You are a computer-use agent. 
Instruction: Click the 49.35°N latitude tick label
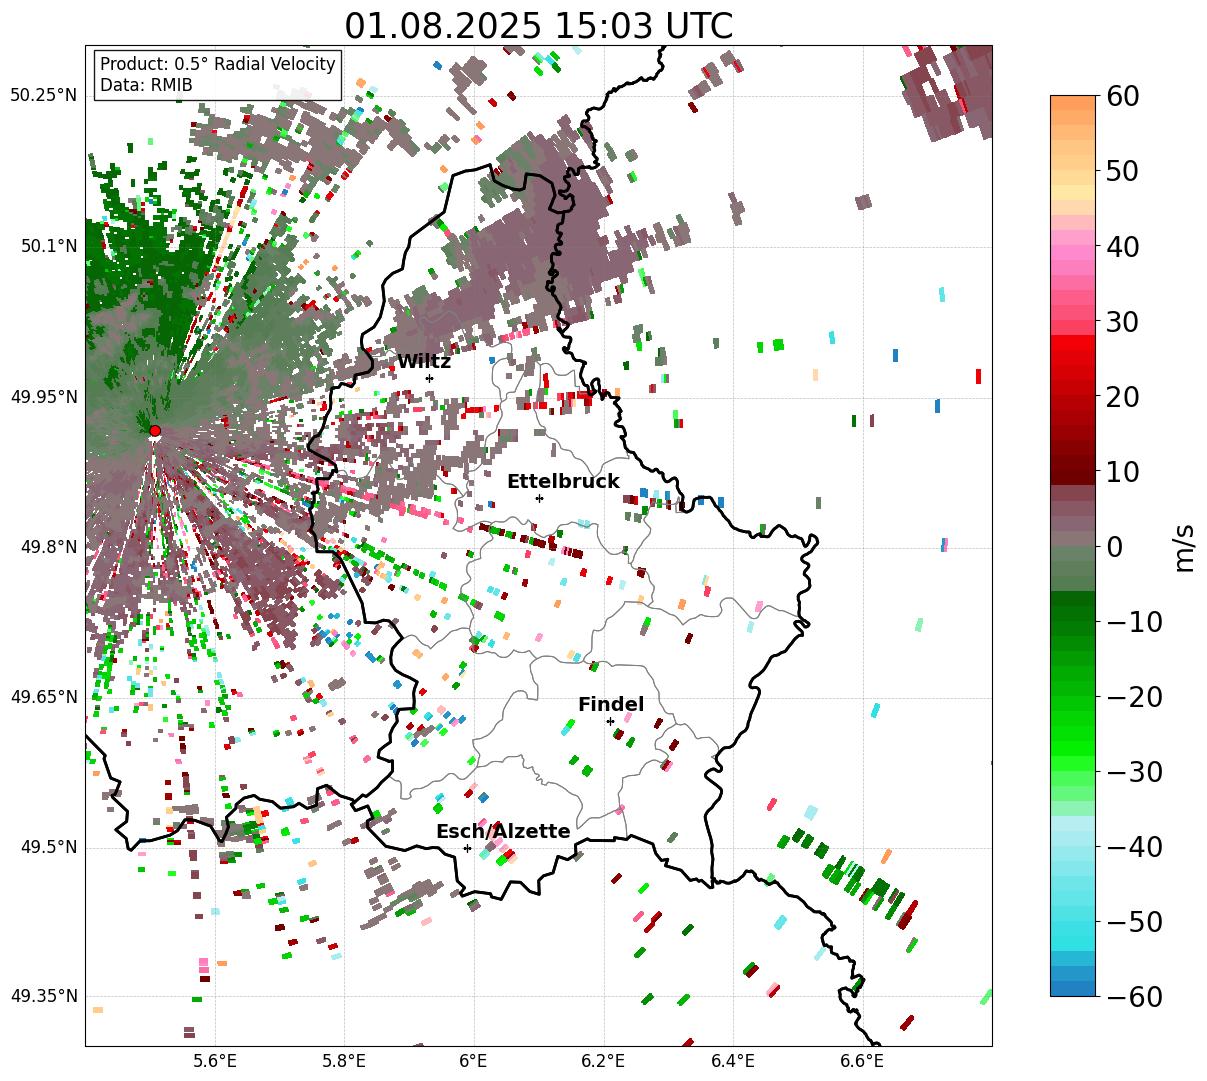[x=44, y=996]
